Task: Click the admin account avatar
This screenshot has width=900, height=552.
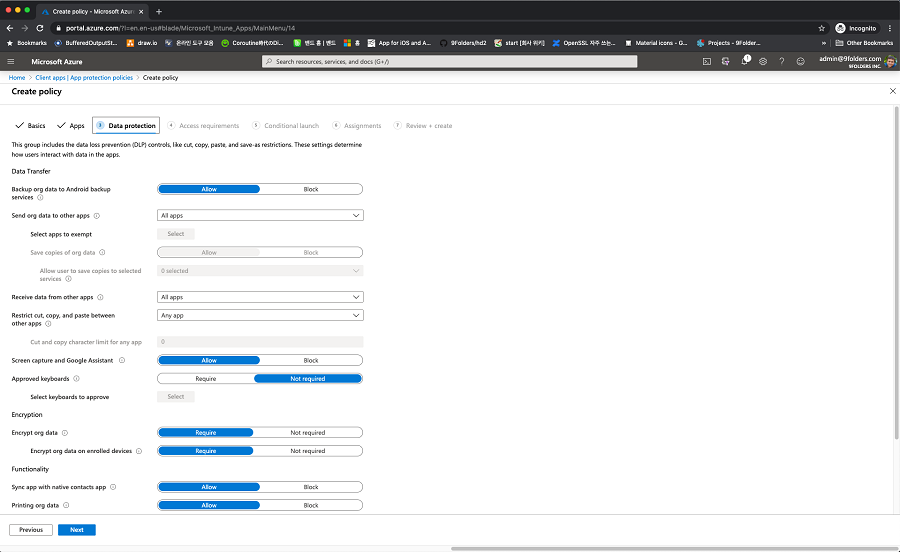Action: tap(890, 61)
